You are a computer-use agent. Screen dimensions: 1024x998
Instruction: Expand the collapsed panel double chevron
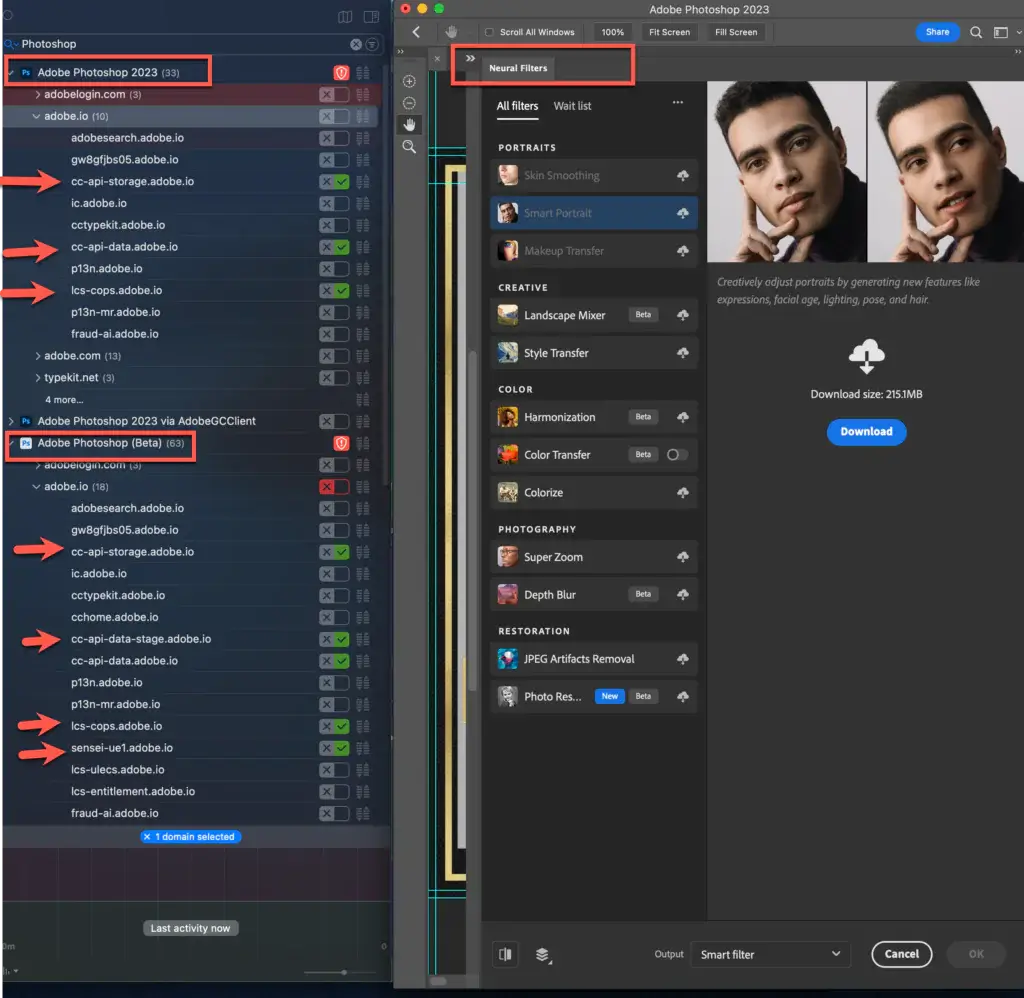point(470,58)
